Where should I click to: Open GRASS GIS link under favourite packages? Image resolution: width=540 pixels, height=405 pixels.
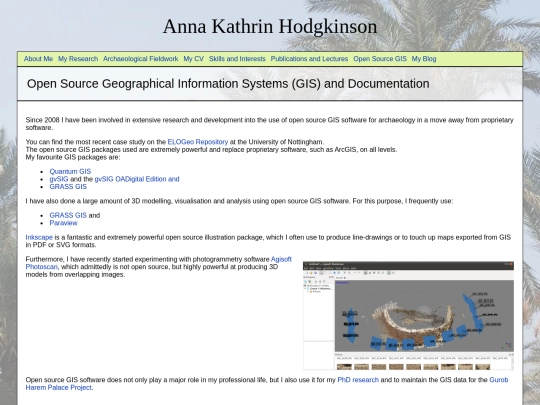[68, 187]
